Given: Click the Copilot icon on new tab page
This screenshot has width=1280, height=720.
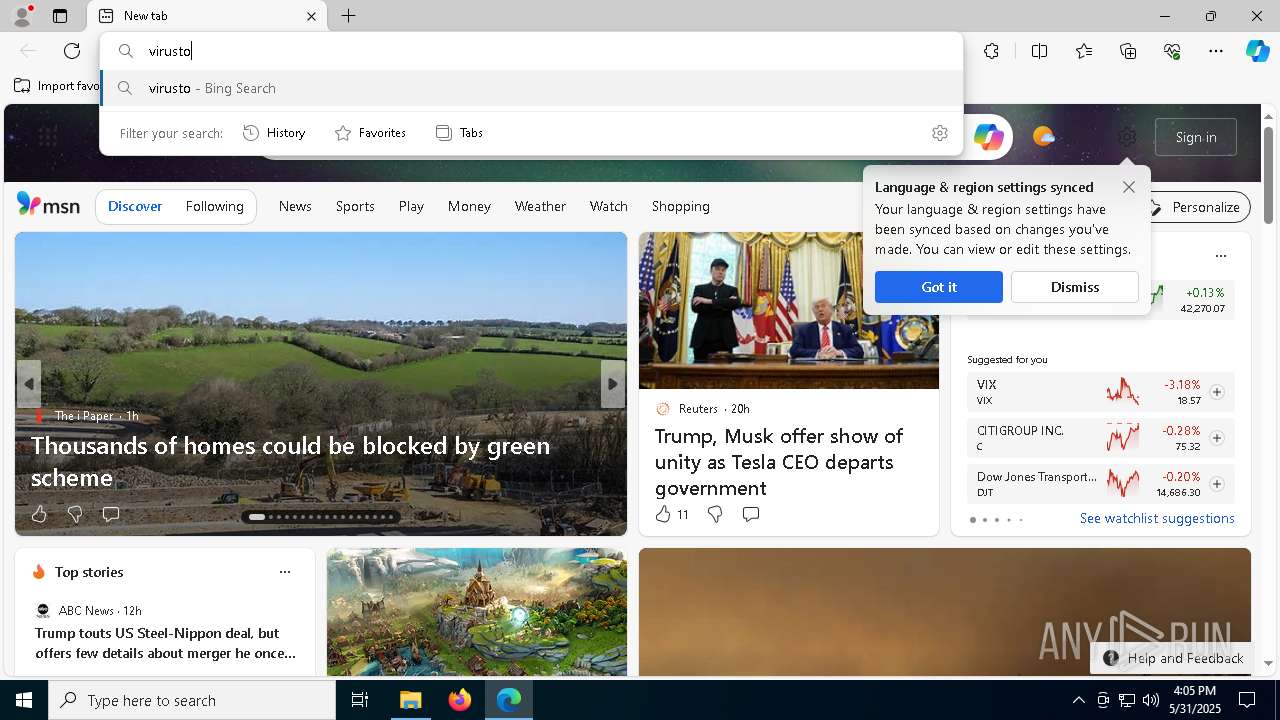Looking at the screenshot, I should (x=988, y=137).
